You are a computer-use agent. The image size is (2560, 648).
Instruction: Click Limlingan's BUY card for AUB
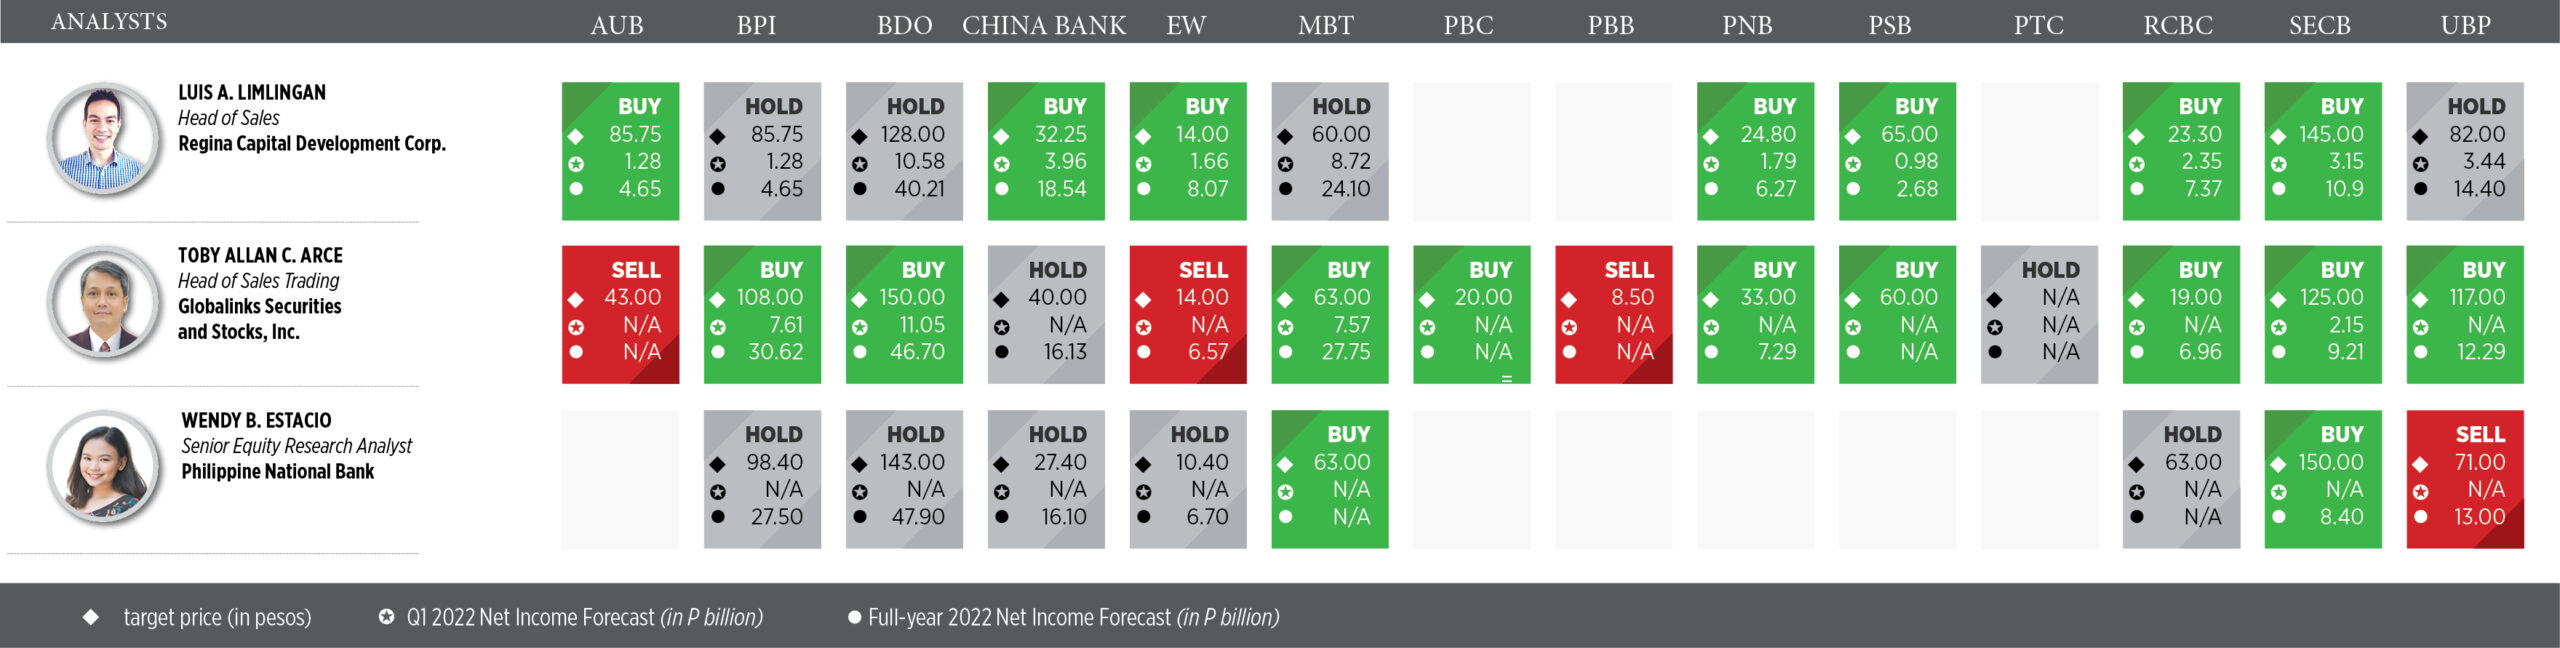coord(620,151)
